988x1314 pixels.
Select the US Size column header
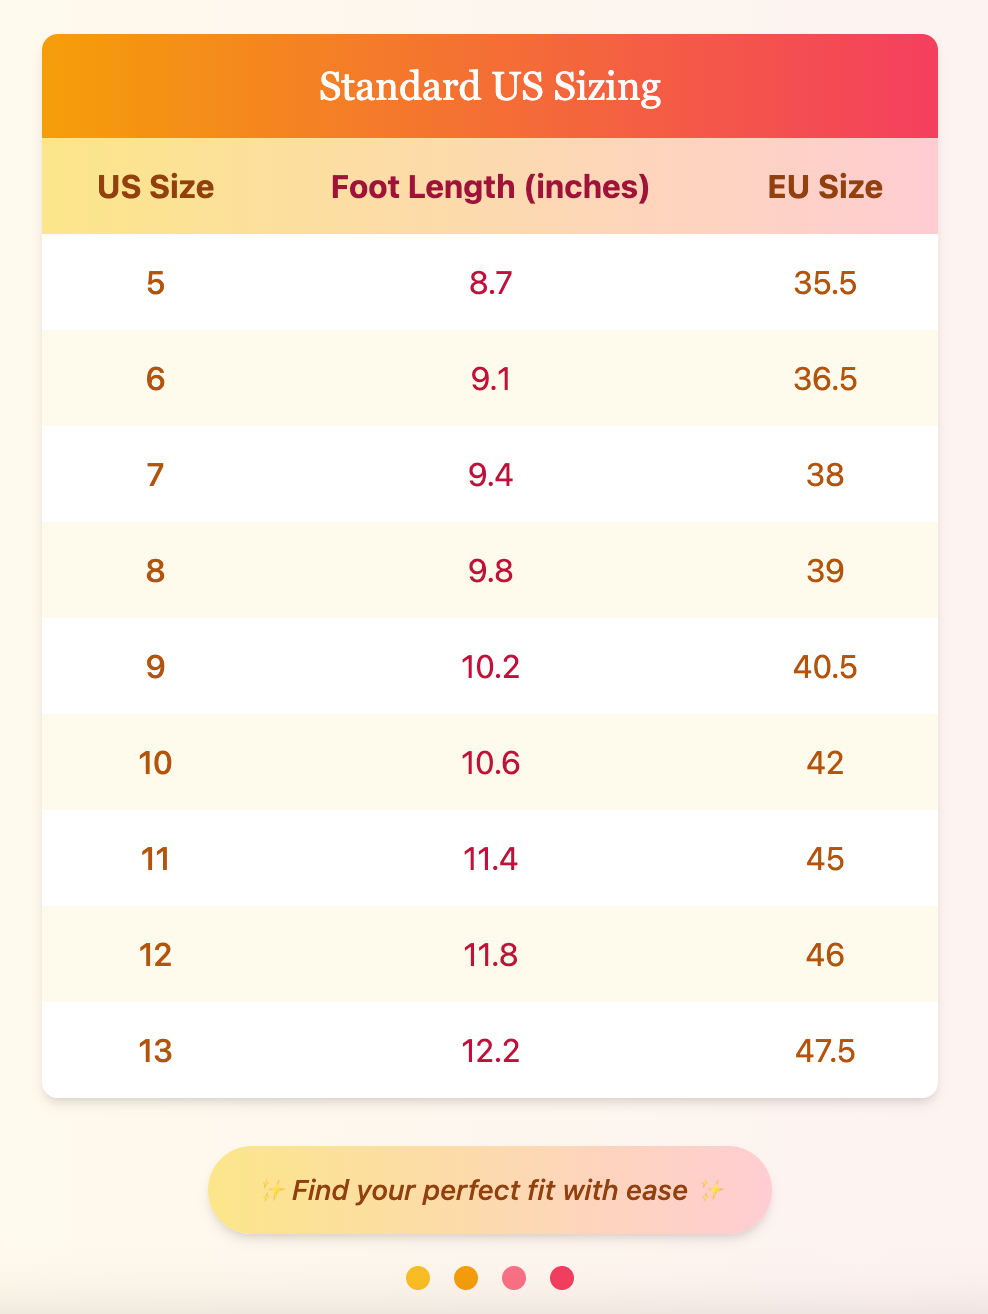point(156,187)
